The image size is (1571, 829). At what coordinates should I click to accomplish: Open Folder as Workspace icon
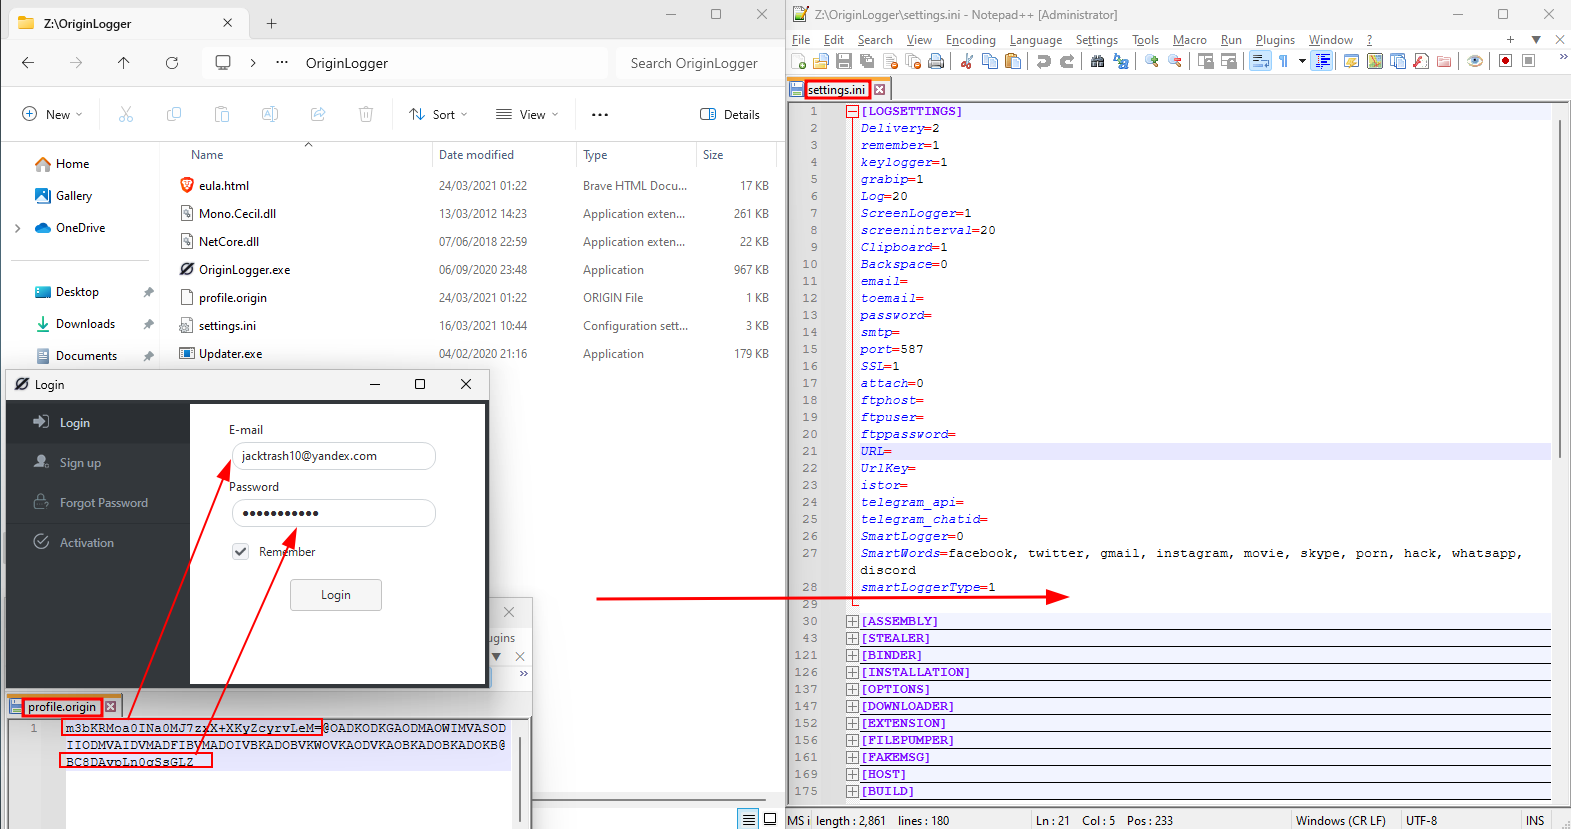pyautogui.click(x=1444, y=61)
